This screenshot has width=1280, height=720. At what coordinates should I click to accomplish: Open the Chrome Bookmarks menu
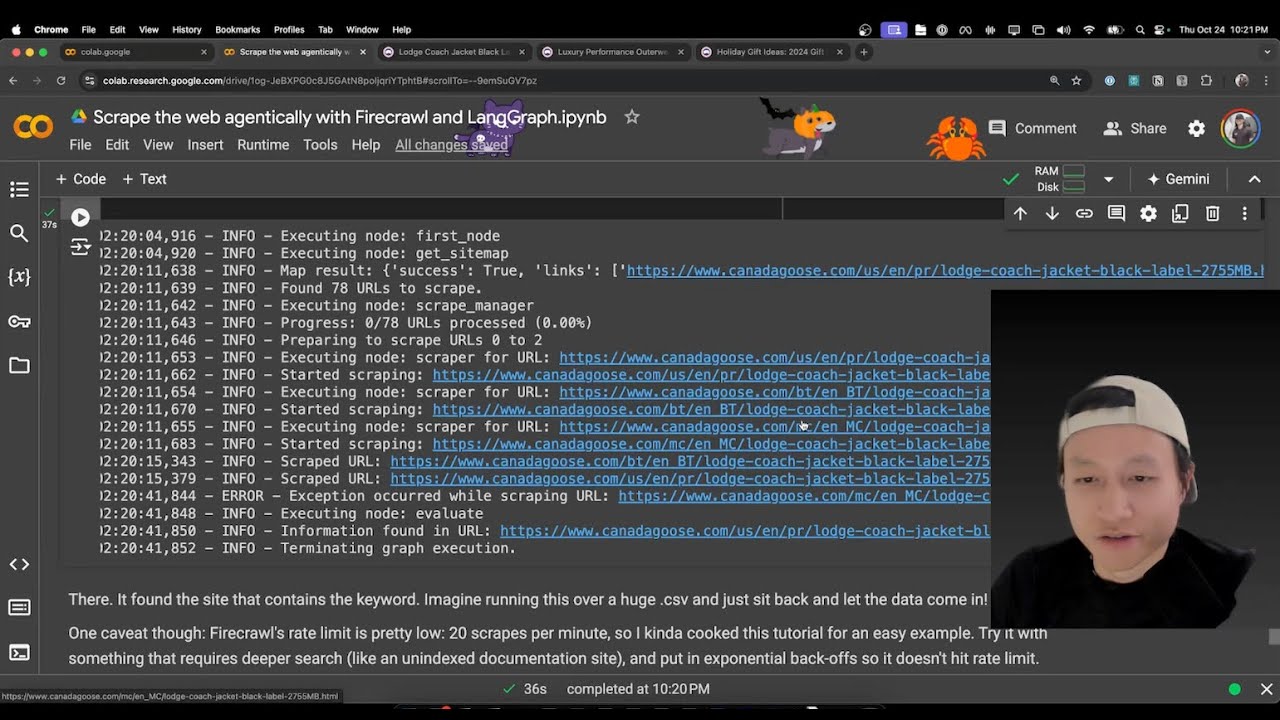coord(237,30)
